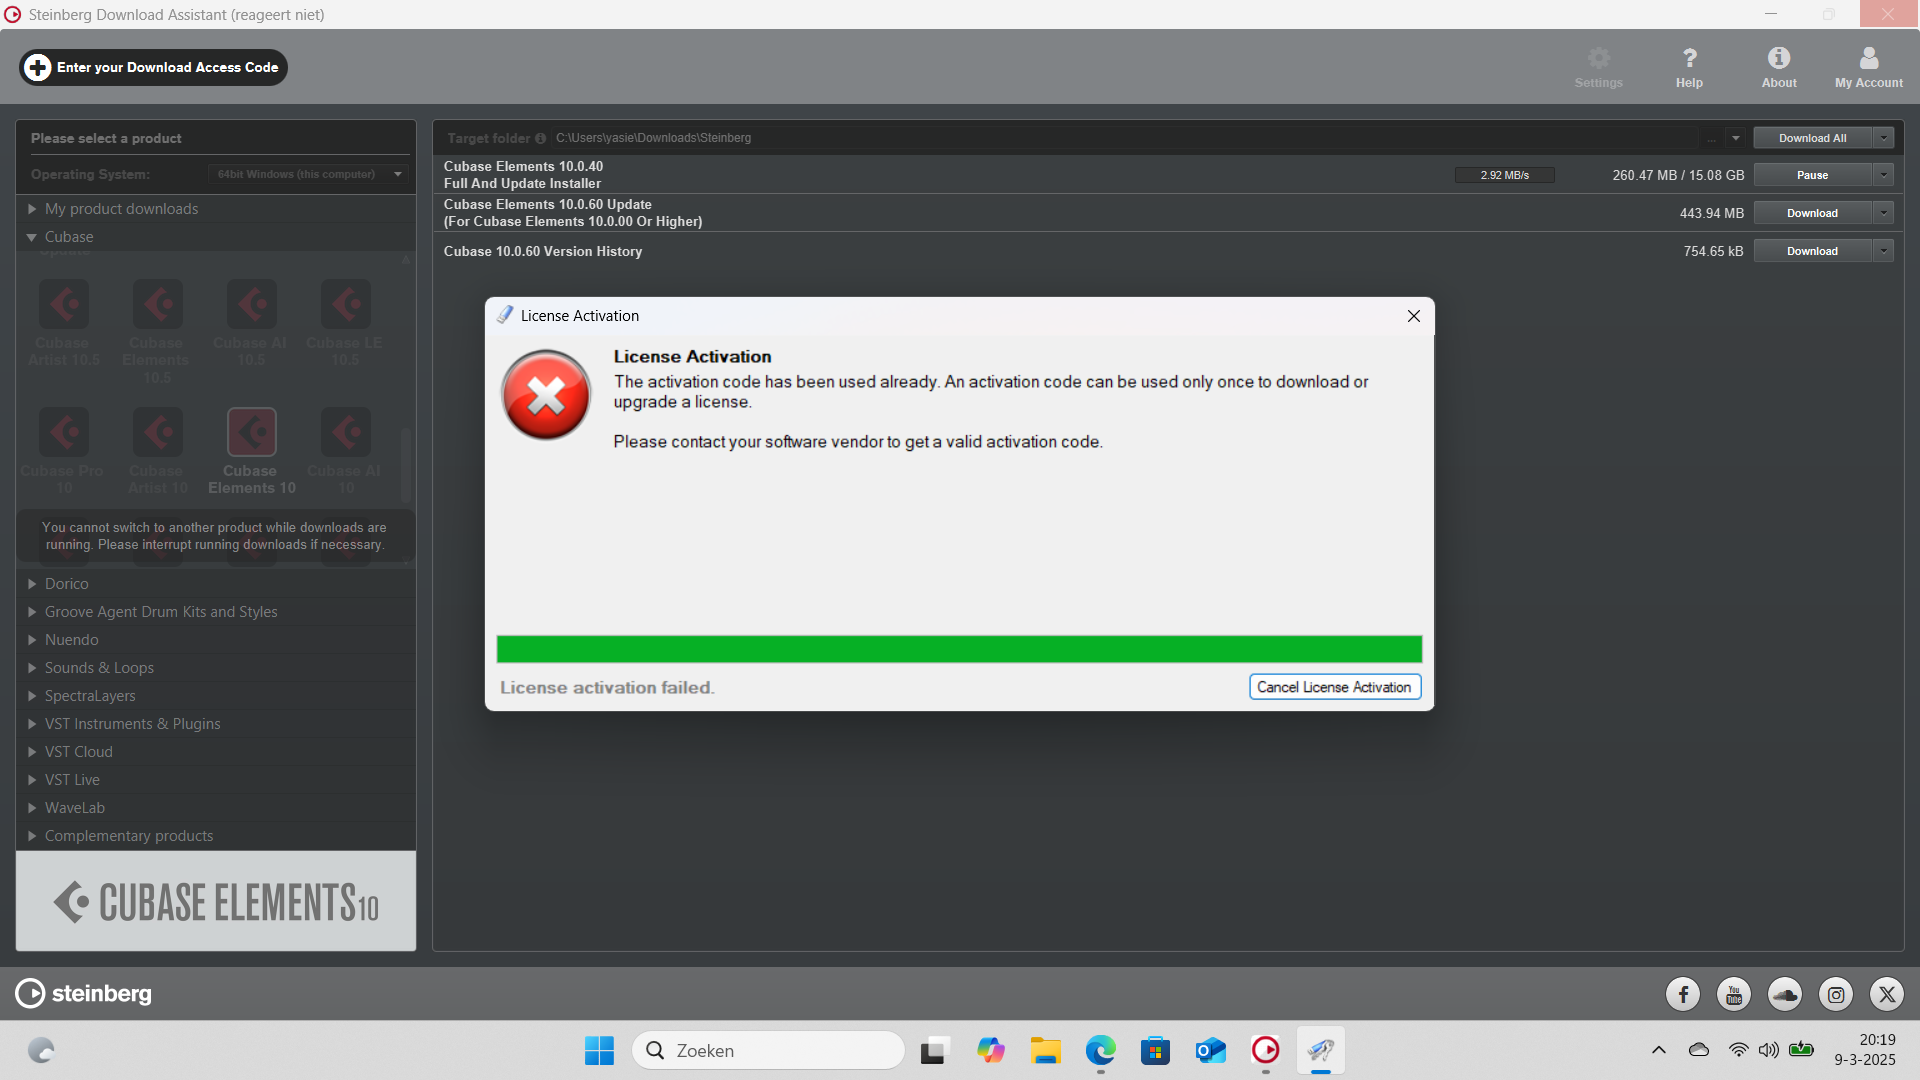Expand VST Instruments & Plugins category

[132, 724]
